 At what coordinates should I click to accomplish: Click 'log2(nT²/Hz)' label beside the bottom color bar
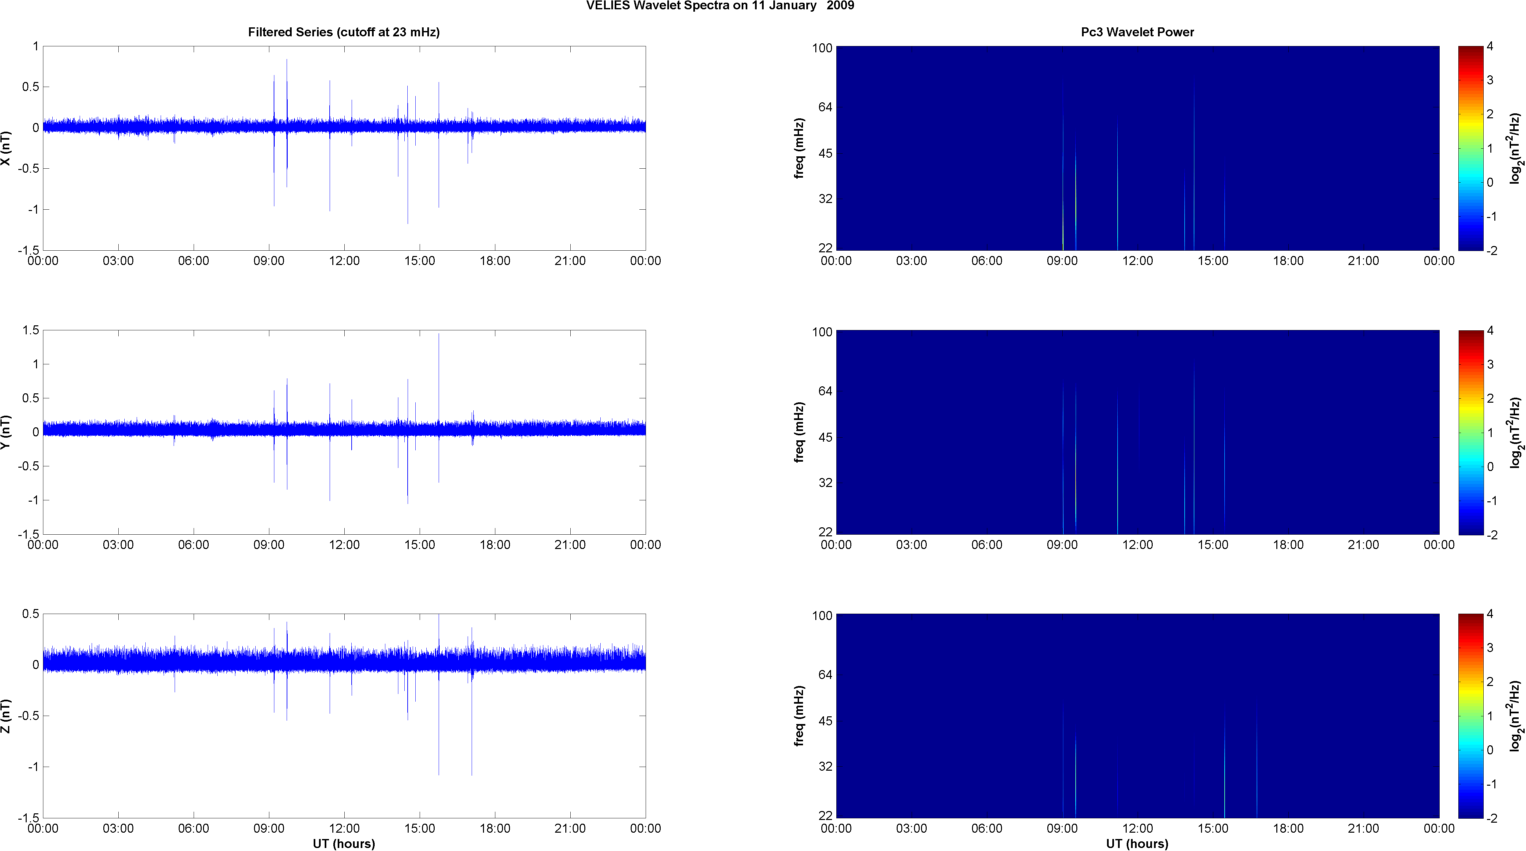pyautogui.click(x=1517, y=716)
